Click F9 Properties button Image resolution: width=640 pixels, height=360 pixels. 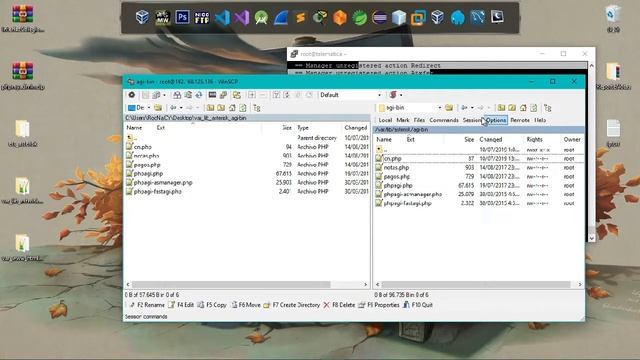pyautogui.click(x=379, y=305)
